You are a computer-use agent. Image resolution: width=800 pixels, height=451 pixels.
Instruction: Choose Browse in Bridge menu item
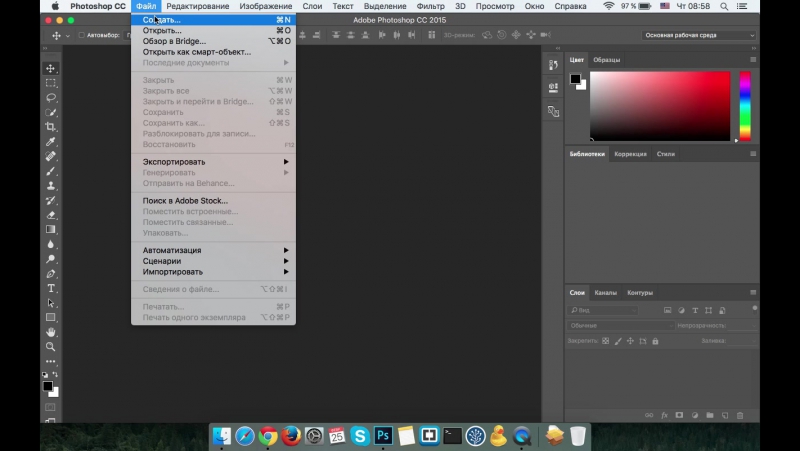[213, 41]
